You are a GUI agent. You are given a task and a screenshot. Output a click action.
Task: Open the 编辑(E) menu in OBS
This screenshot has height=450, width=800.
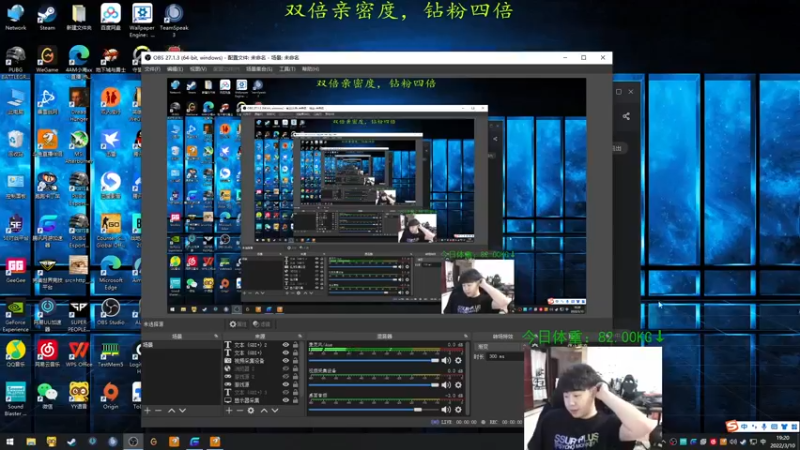(x=175, y=69)
